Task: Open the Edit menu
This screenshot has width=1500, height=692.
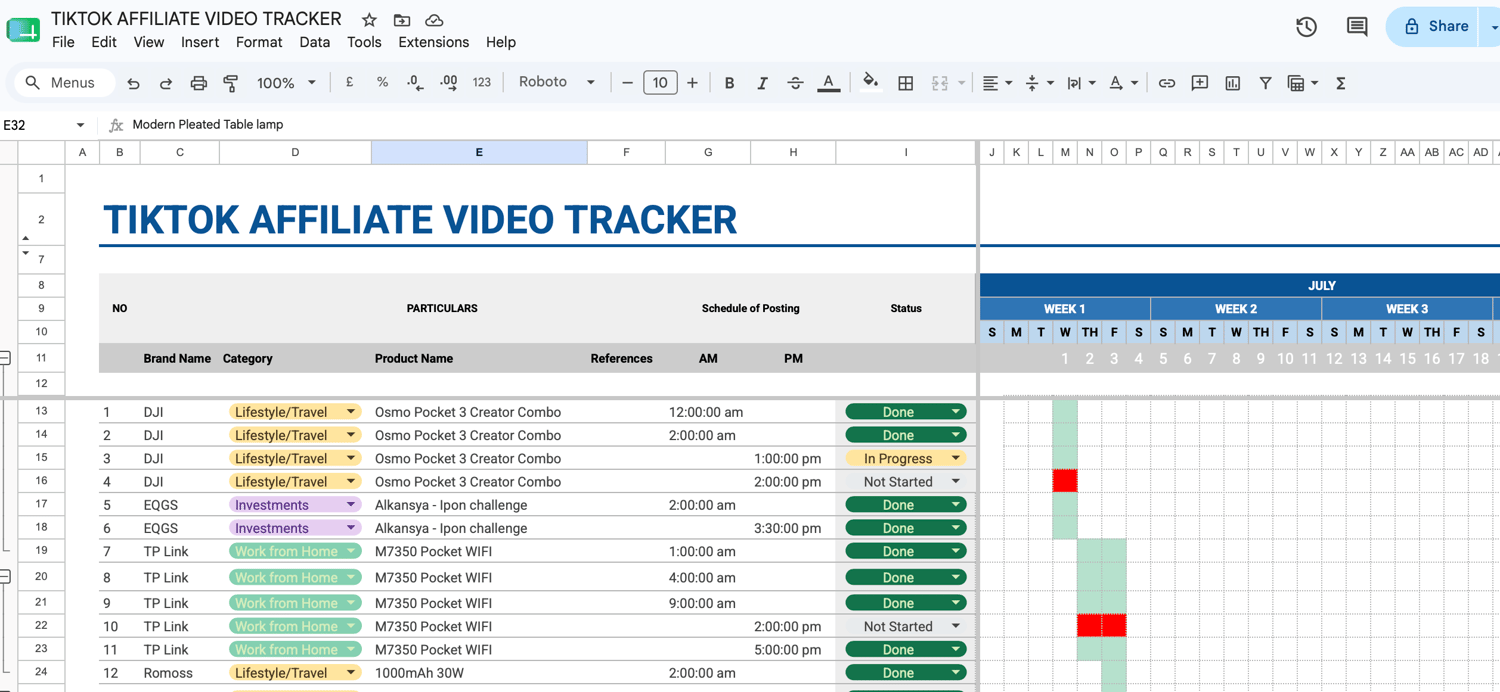Action: point(104,42)
